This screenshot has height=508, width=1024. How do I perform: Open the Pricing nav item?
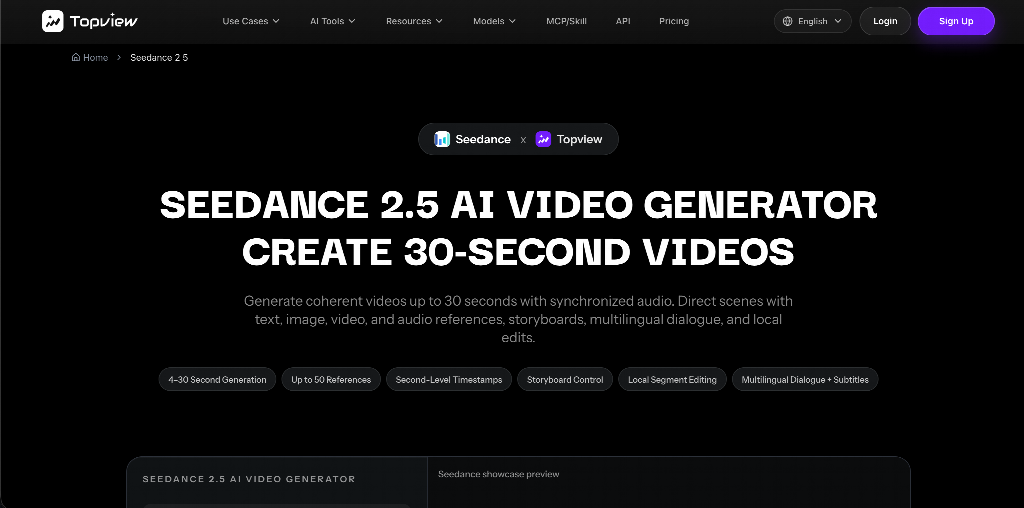click(674, 21)
